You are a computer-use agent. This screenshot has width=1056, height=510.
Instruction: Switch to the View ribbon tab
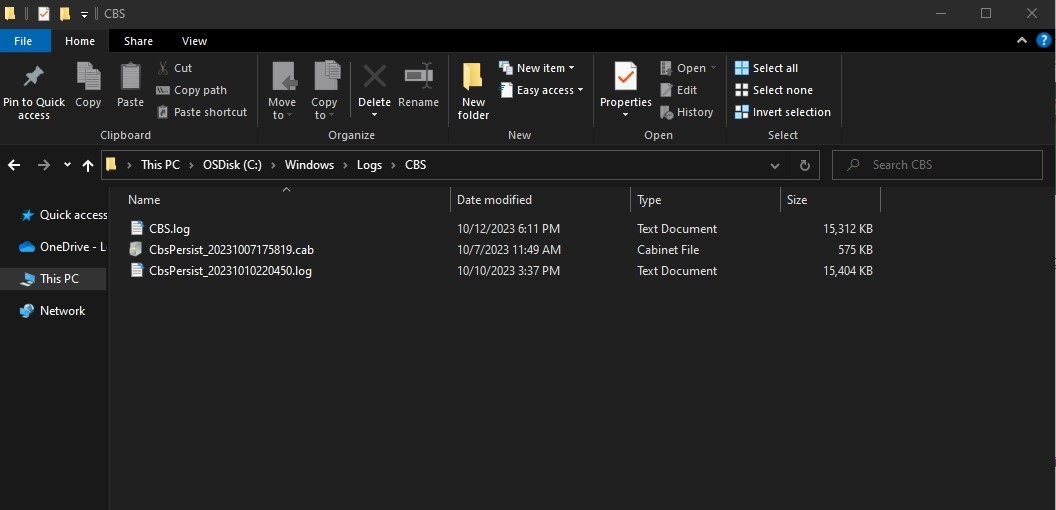194,41
